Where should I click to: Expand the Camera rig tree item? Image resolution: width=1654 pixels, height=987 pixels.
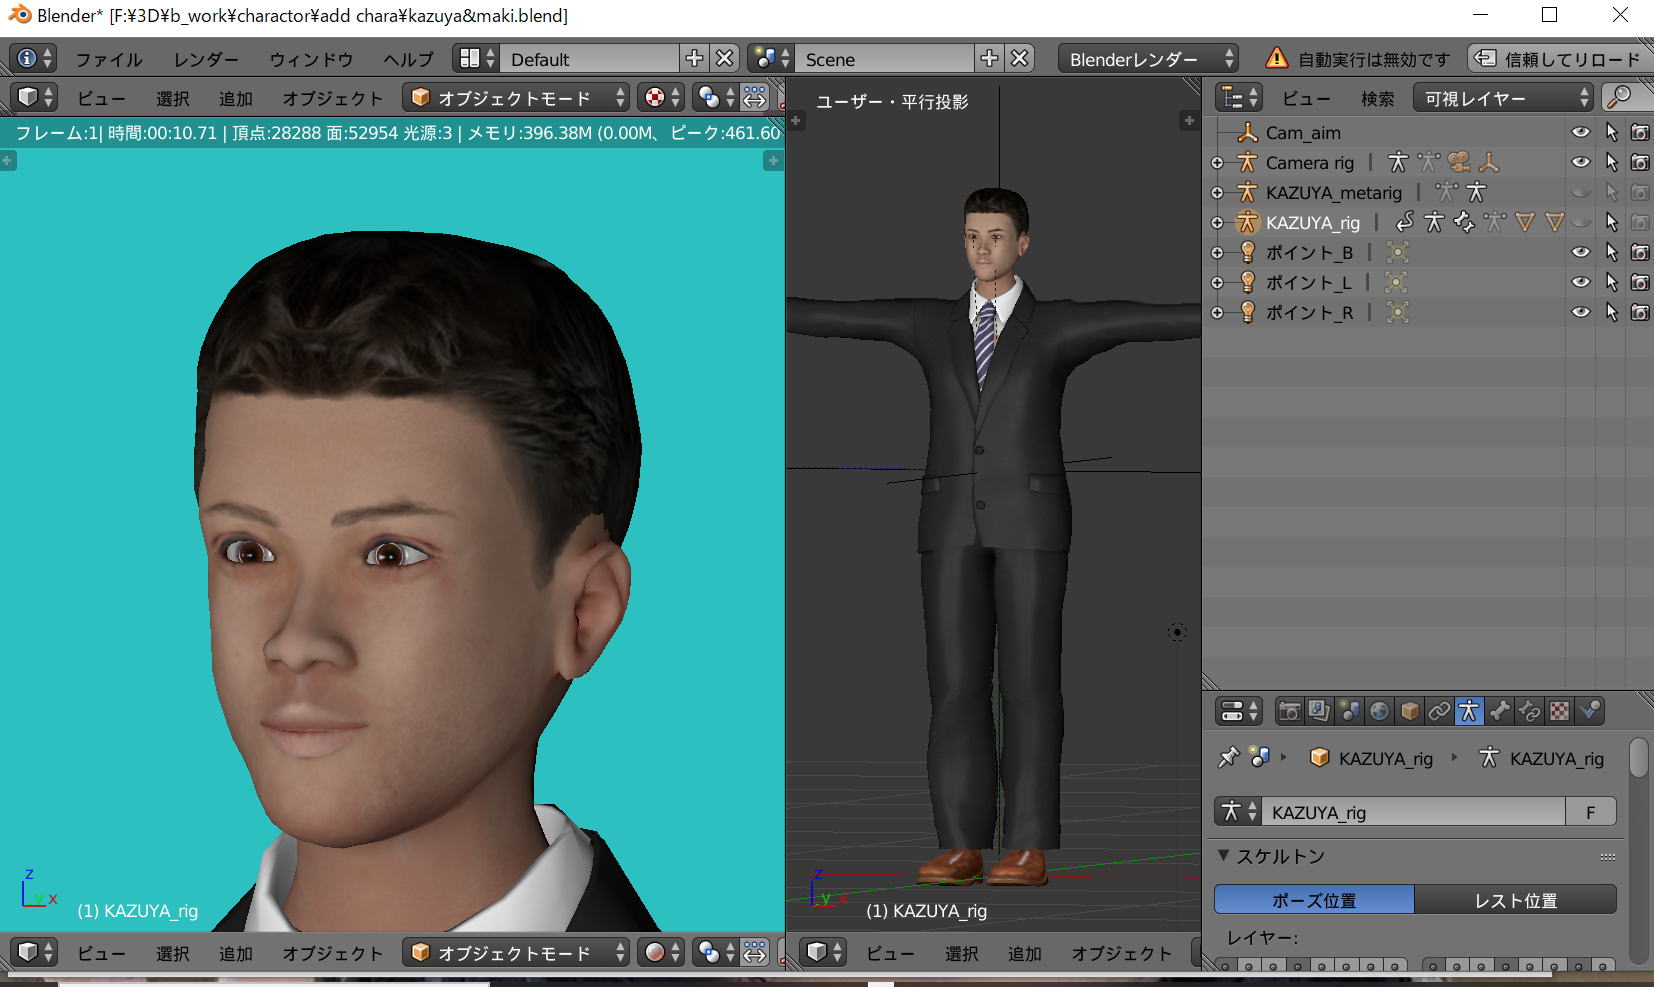(x=1217, y=163)
